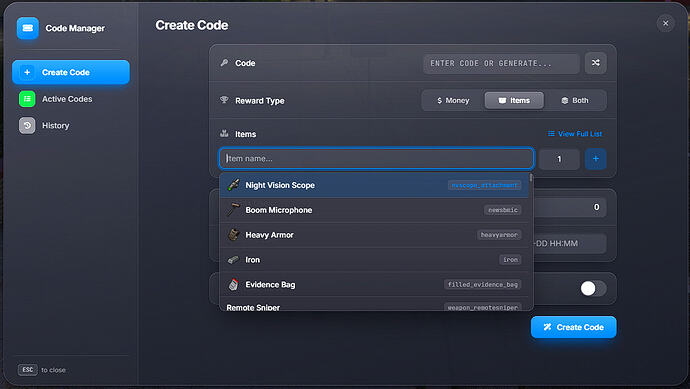Click the Boom Microphone item icon
Viewport: 690px width, 389px height.
point(233,209)
